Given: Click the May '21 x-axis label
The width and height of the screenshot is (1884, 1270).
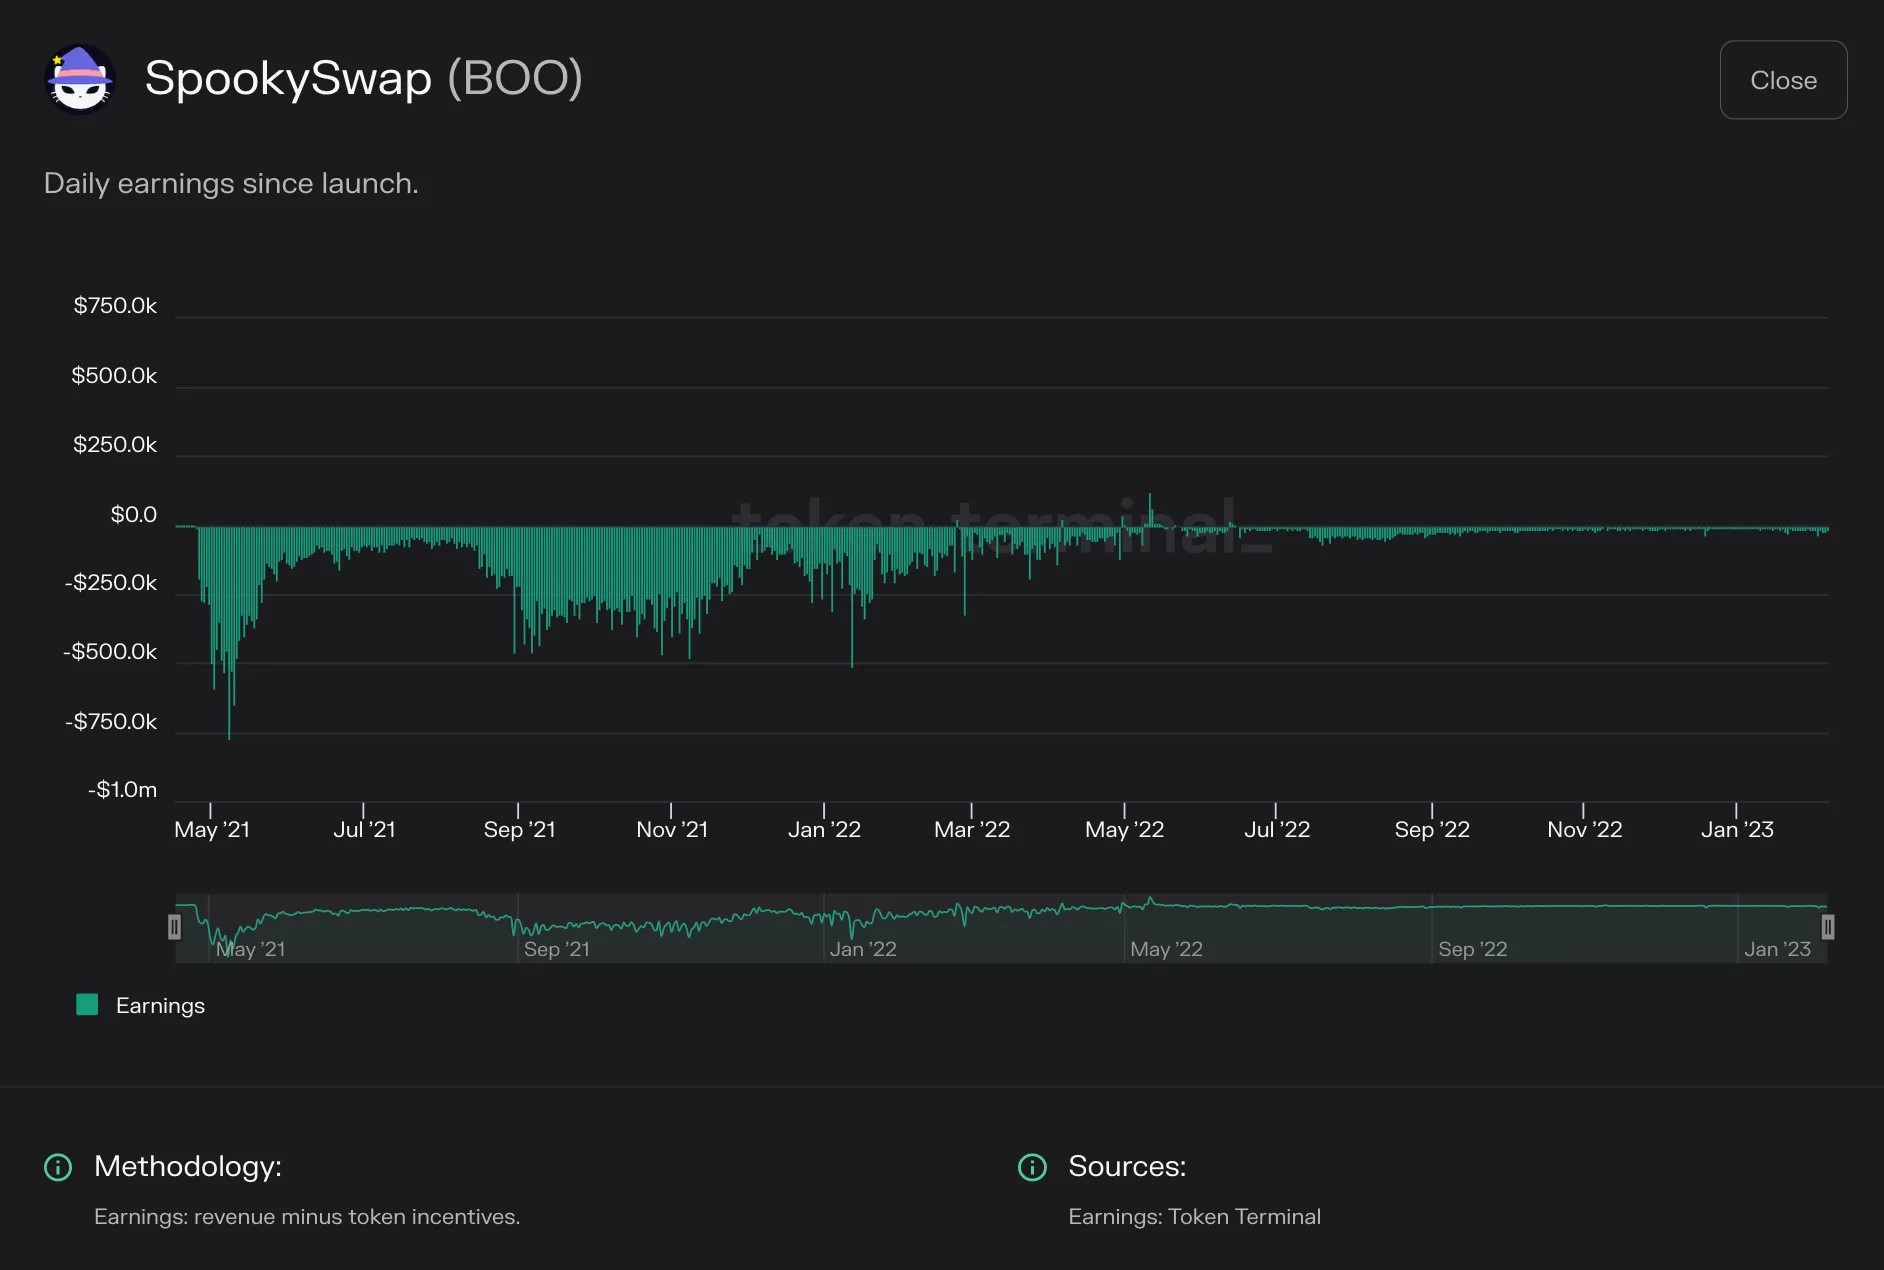Looking at the screenshot, I should (x=212, y=830).
